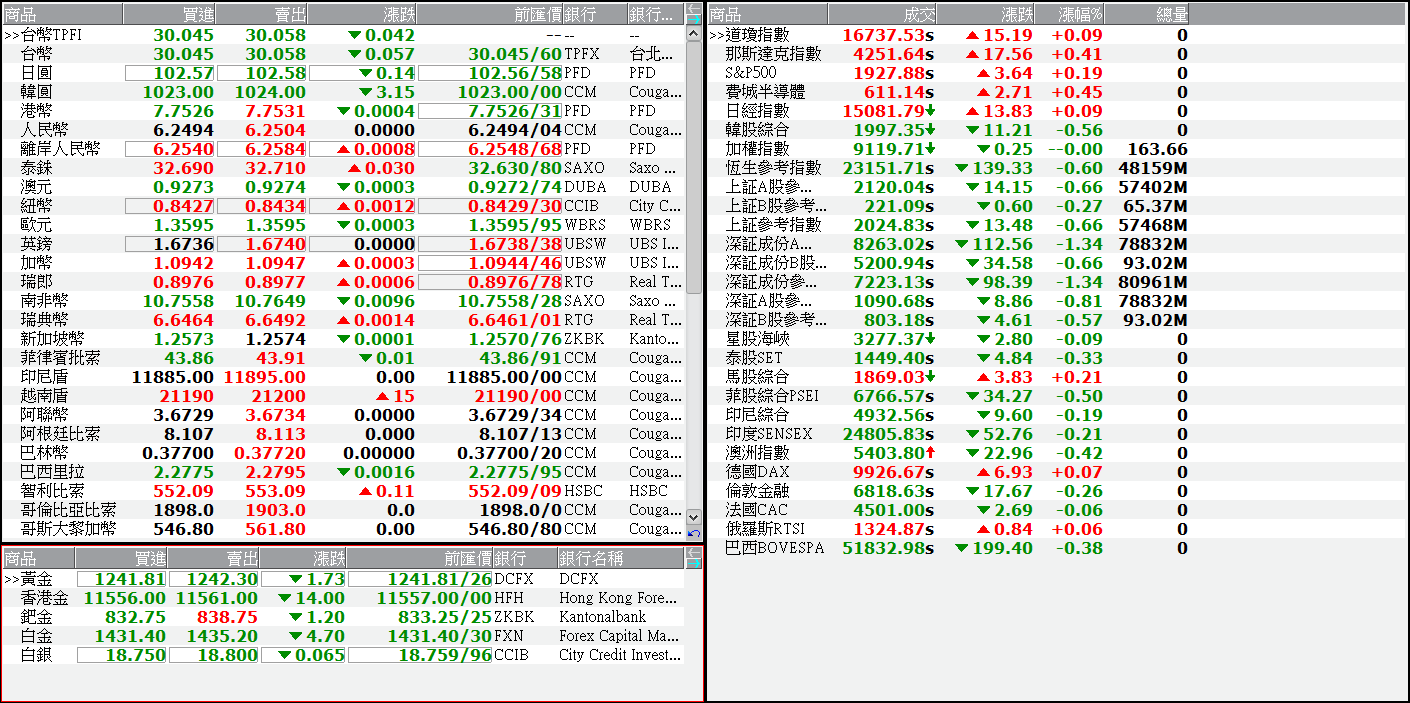
Task: Select the 鈀金 row in the metals panel
Action: click(343, 617)
